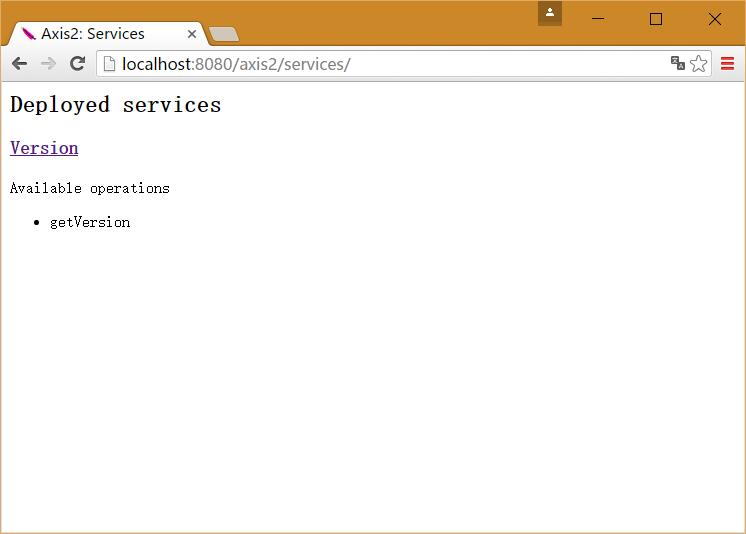Select the Axis2: Services tab
The height and width of the screenshot is (534, 746).
click(108, 34)
